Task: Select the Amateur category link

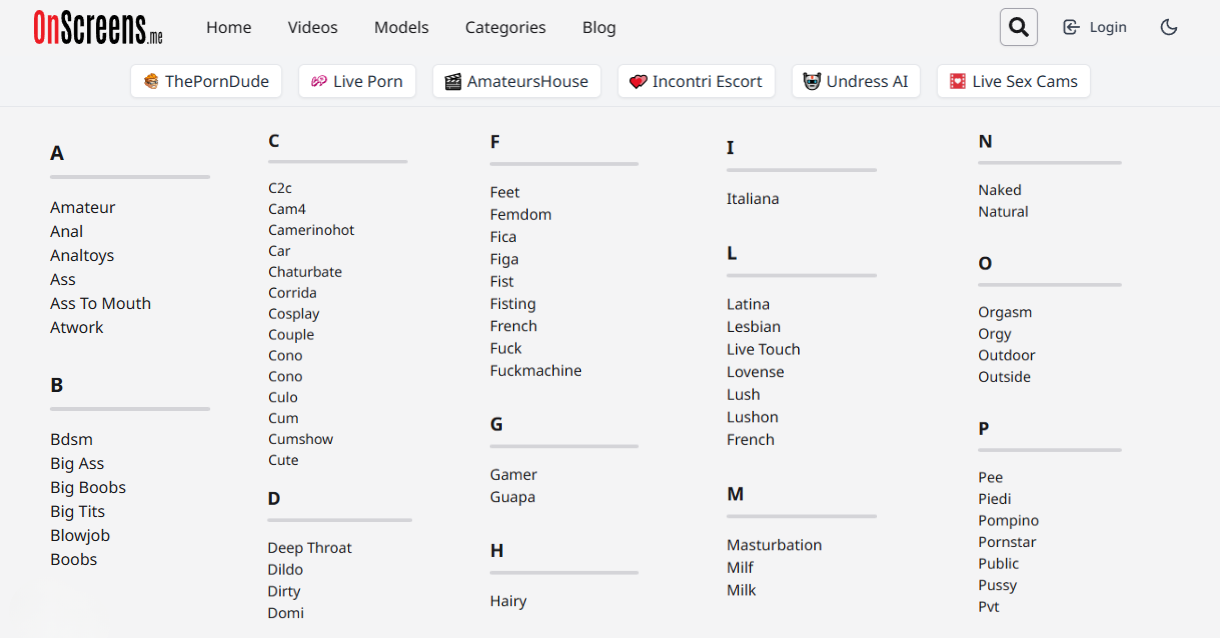Action: pos(83,208)
